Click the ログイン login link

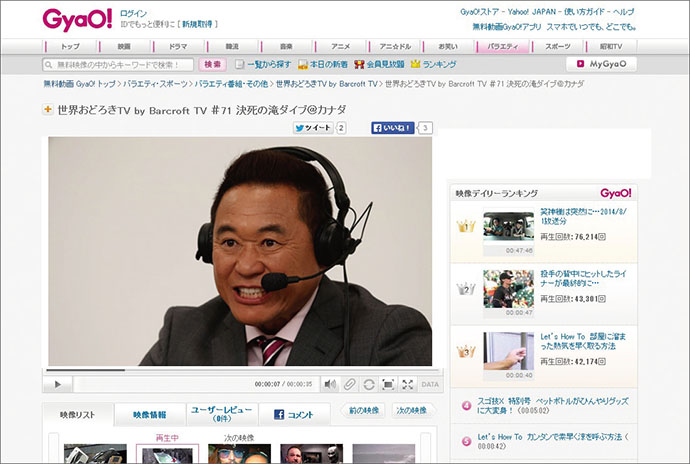click(133, 14)
